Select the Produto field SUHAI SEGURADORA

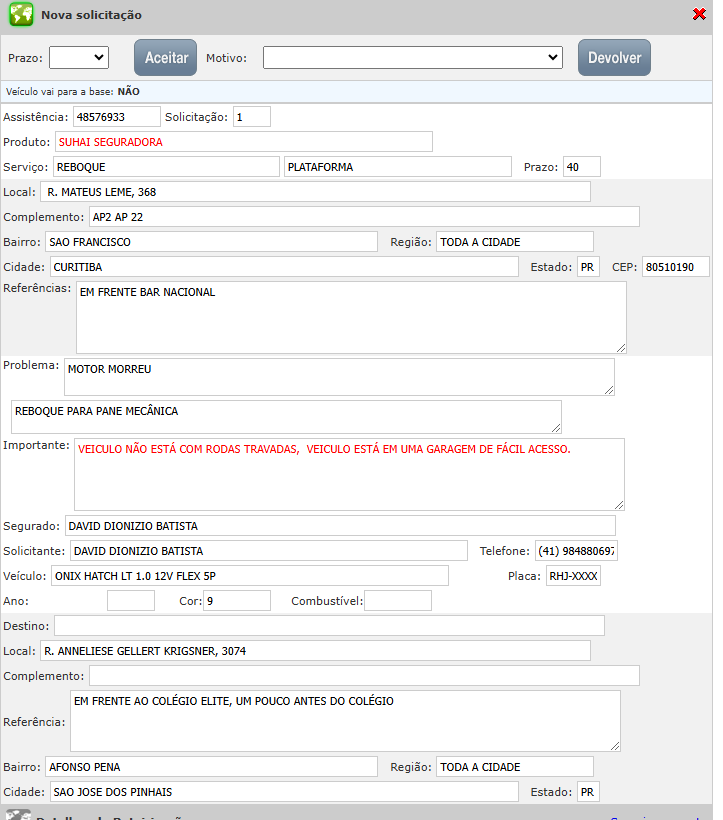click(x=244, y=142)
